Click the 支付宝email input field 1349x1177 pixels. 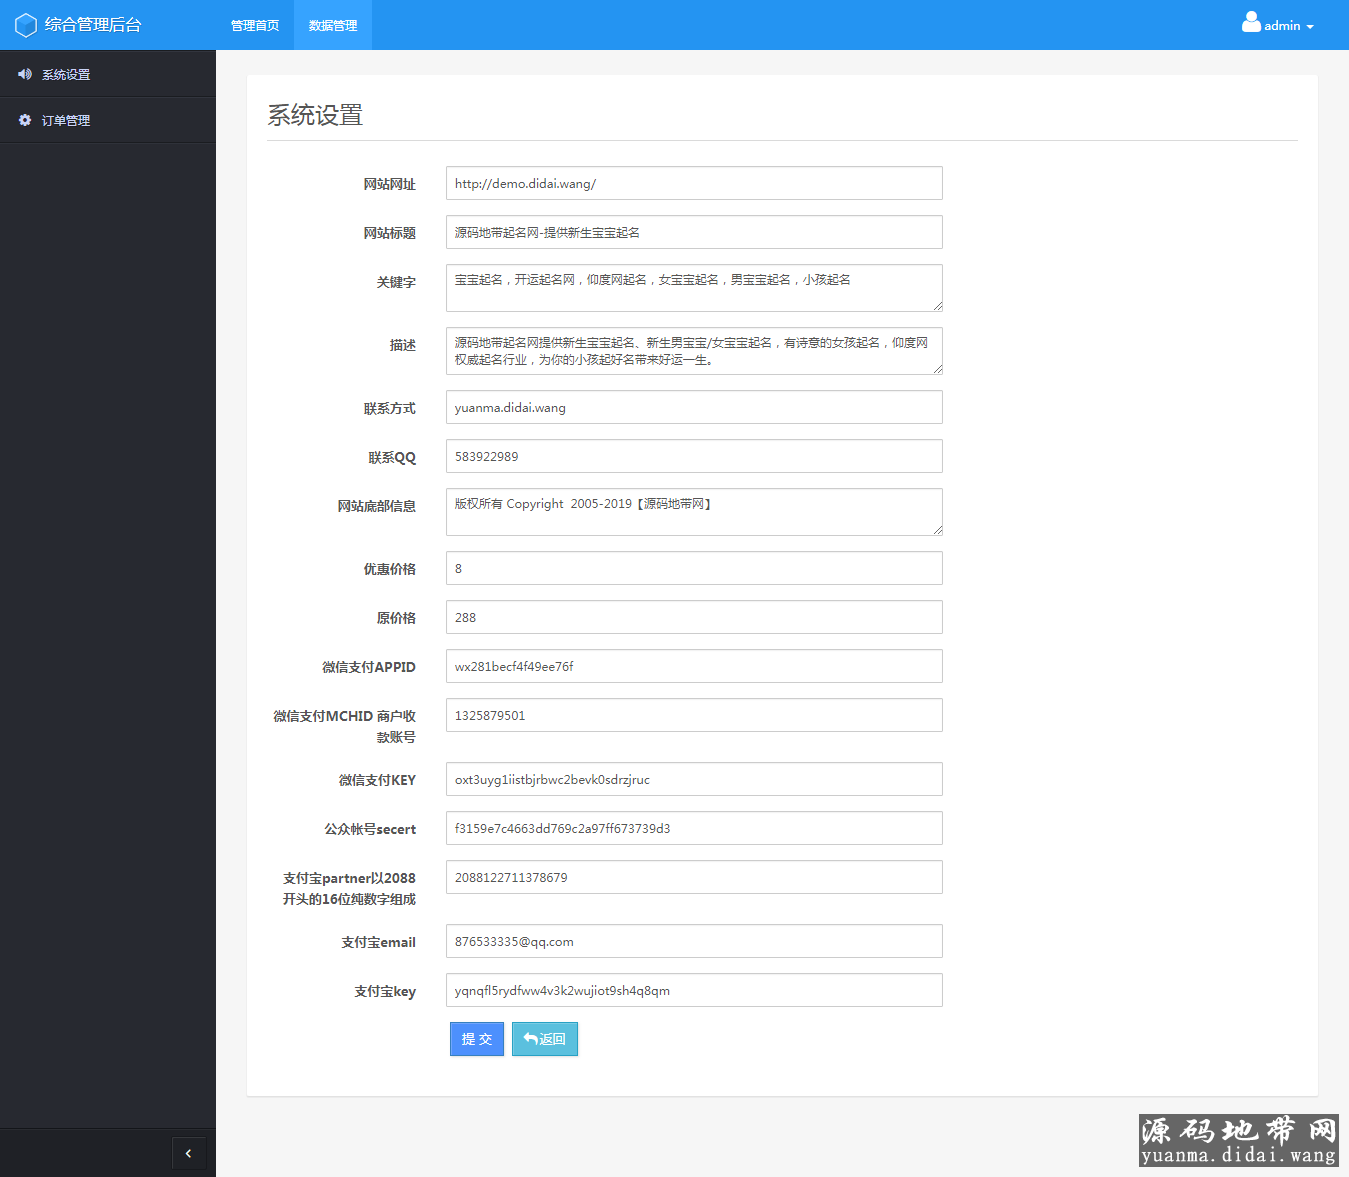pos(694,941)
